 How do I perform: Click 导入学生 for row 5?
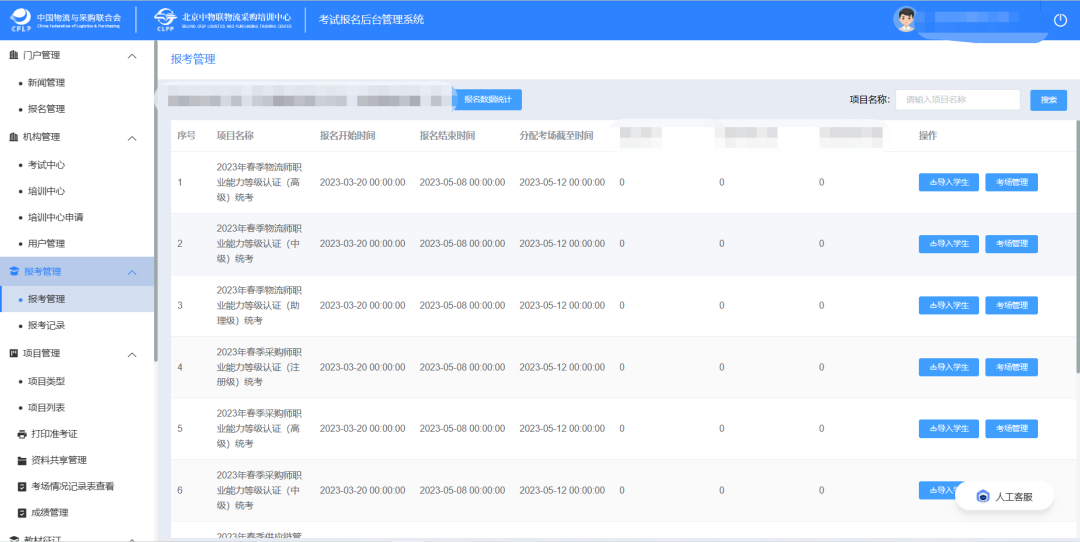tap(948, 428)
